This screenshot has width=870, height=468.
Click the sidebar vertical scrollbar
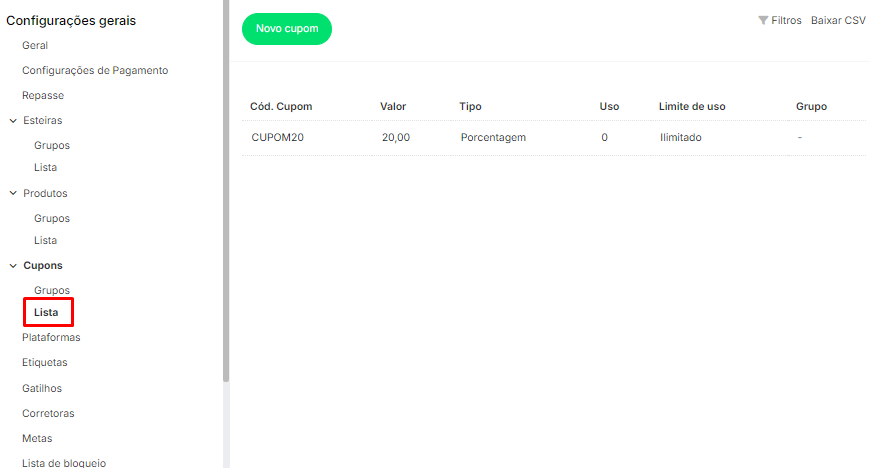pyautogui.click(x=226, y=200)
